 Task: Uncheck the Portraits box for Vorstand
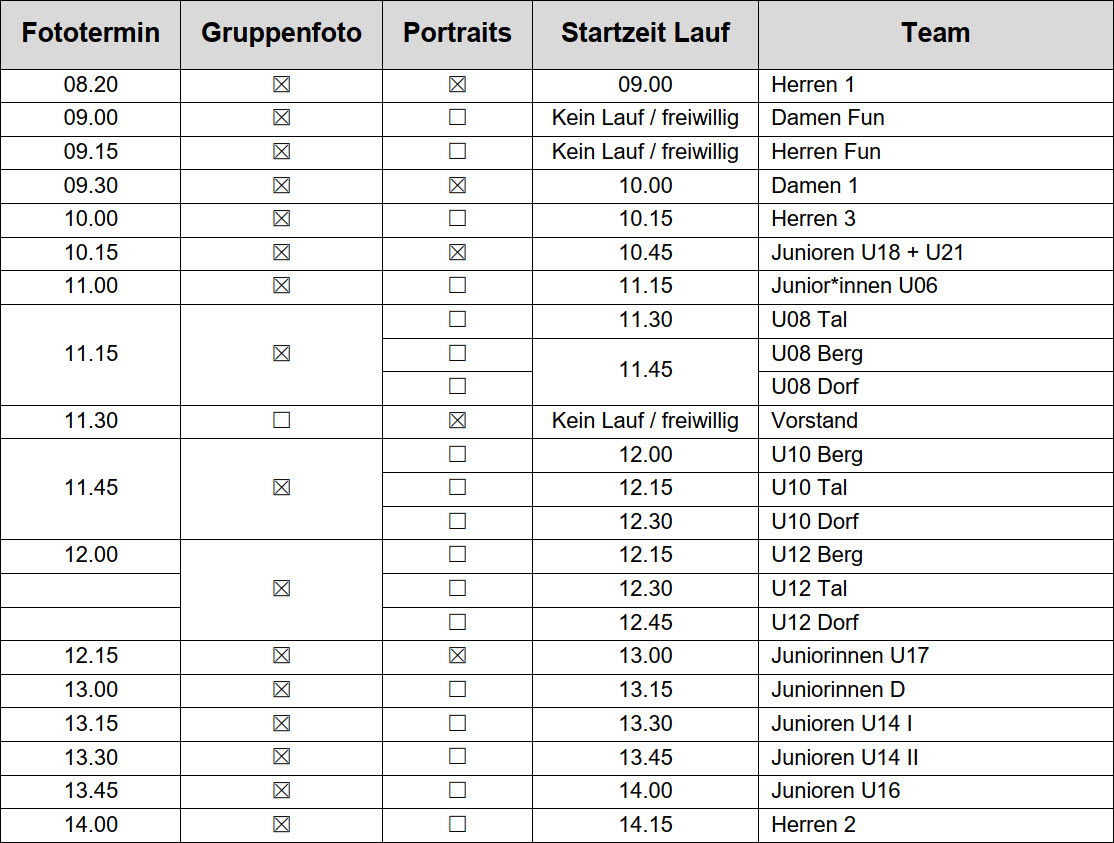click(x=458, y=420)
